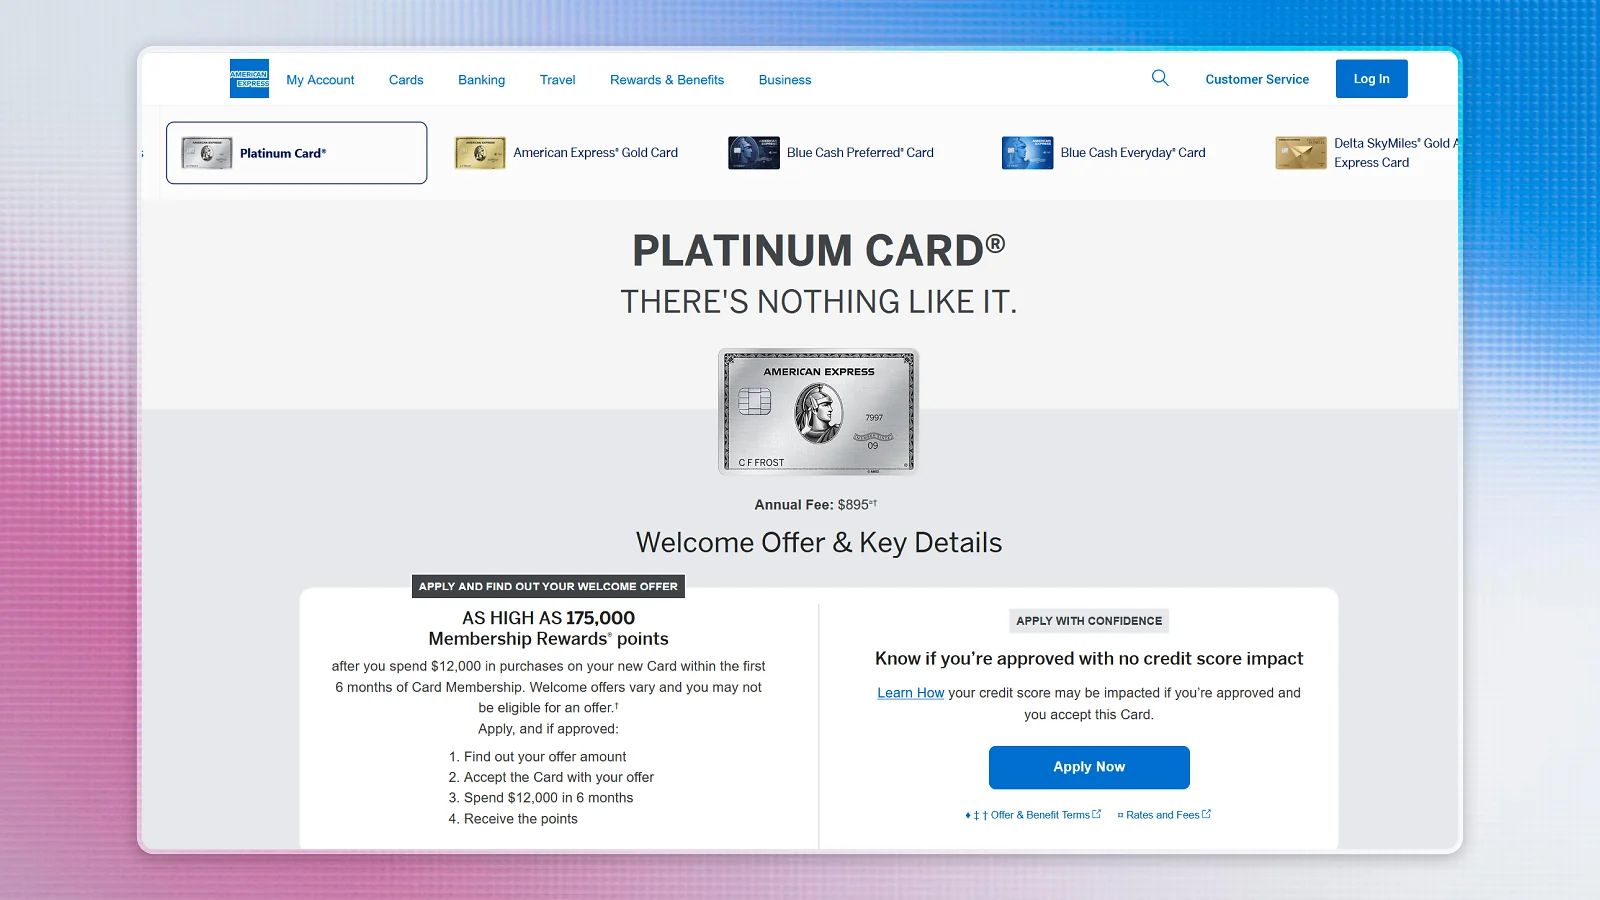Click the APPLY WITH CONFIDENCE badge
This screenshot has width=1600, height=900.
click(1089, 621)
